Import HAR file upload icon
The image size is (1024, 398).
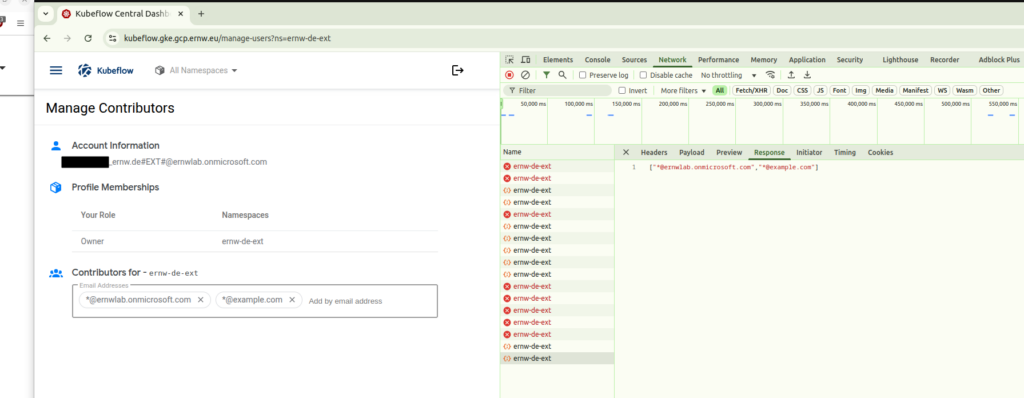pos(791,75)
